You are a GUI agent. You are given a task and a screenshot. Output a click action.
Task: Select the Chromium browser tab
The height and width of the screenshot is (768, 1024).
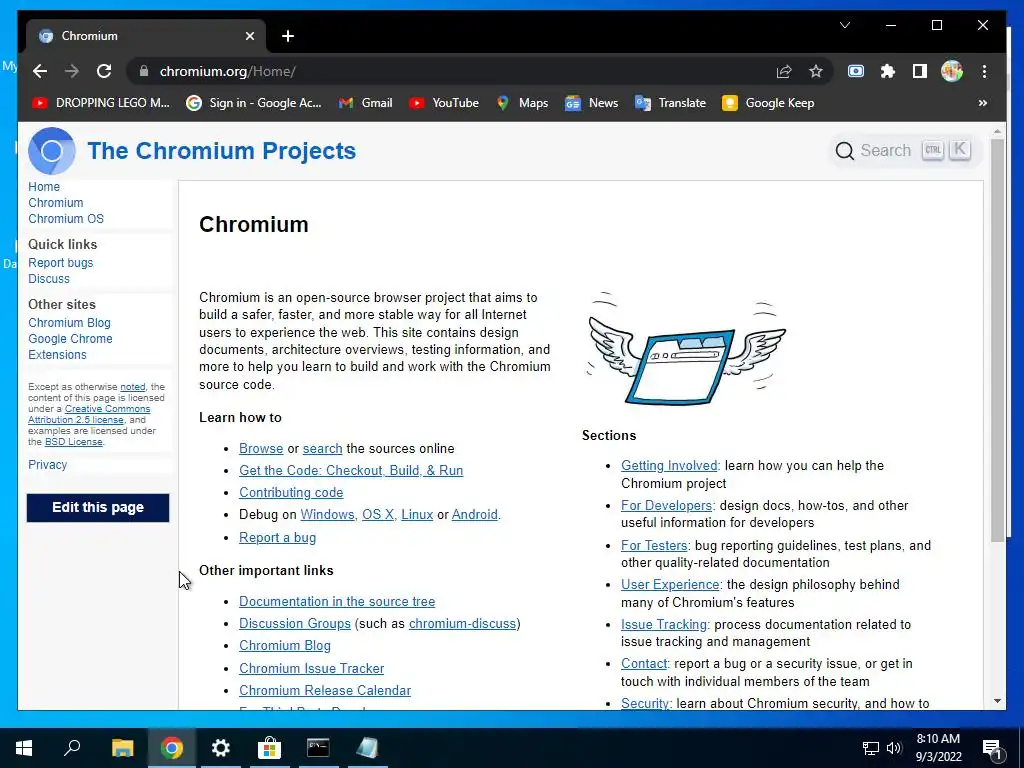pos(145,36)
